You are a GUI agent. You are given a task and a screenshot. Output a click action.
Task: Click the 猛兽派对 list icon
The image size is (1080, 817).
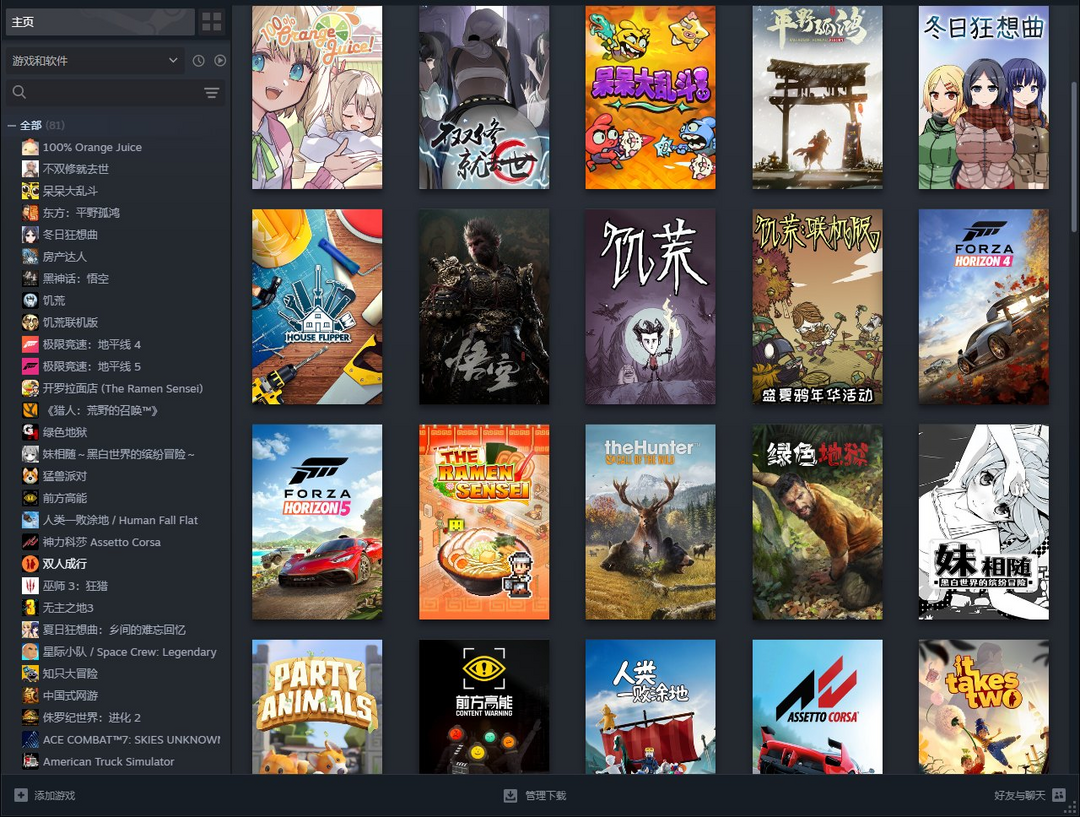(30, 476)
